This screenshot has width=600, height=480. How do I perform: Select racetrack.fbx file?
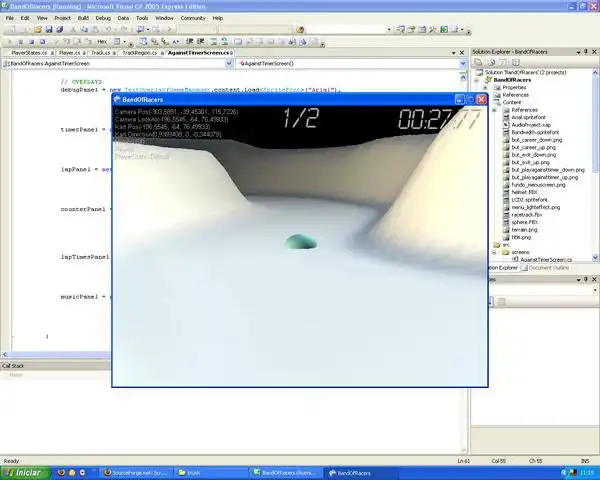pyautogui.click(x=527, y=215)
